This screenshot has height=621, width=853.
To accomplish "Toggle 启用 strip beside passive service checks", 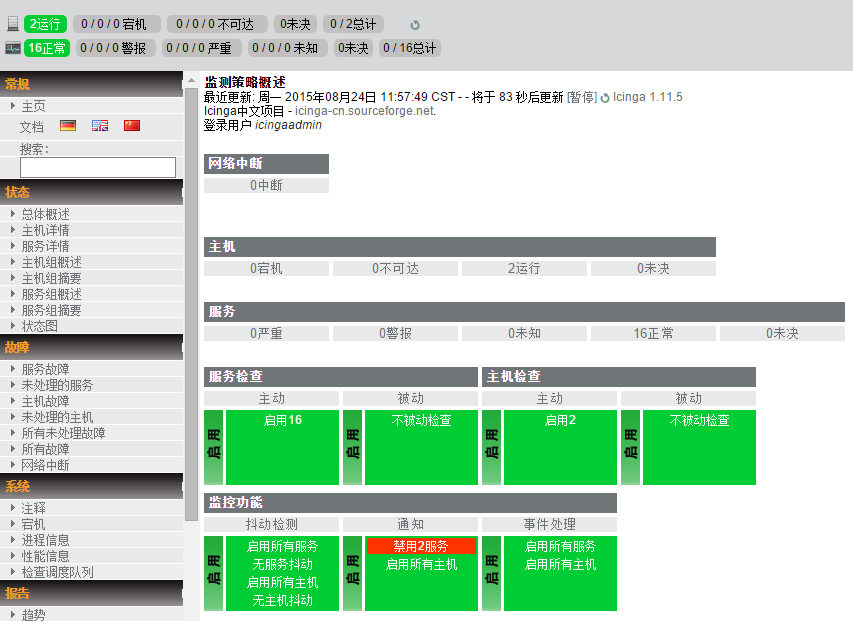I will (353, 447).
